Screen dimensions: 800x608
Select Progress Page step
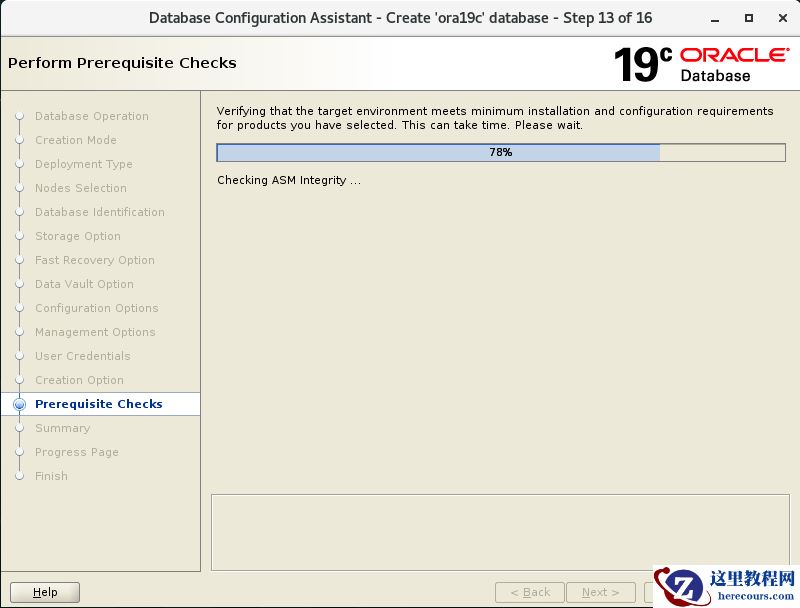point(77,452)
